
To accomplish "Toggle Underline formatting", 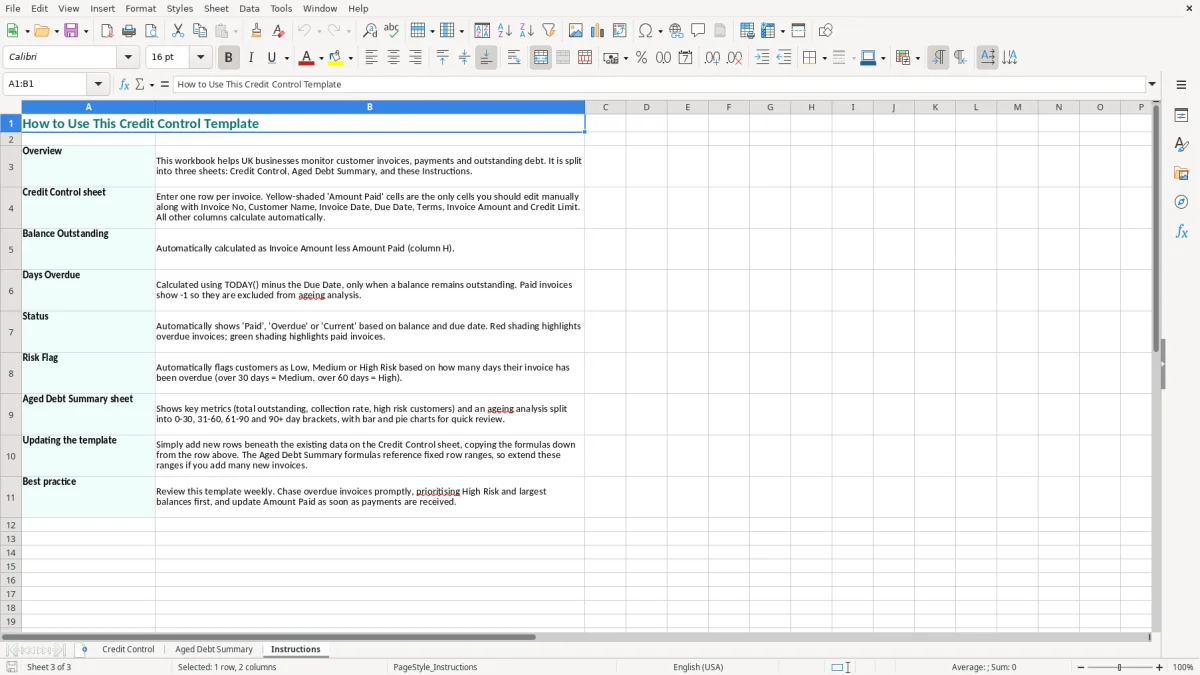I will 272,58.
